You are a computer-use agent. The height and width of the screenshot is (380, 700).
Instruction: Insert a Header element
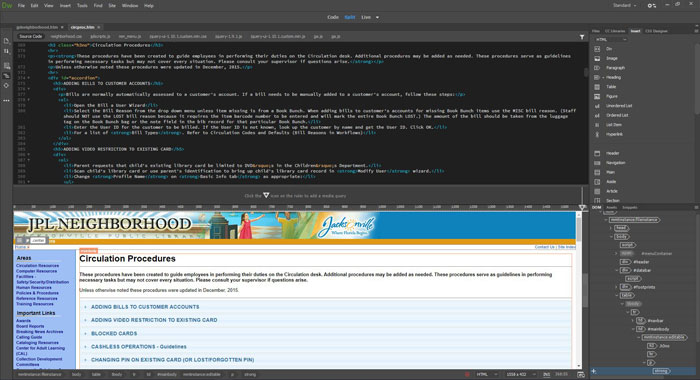612,153
